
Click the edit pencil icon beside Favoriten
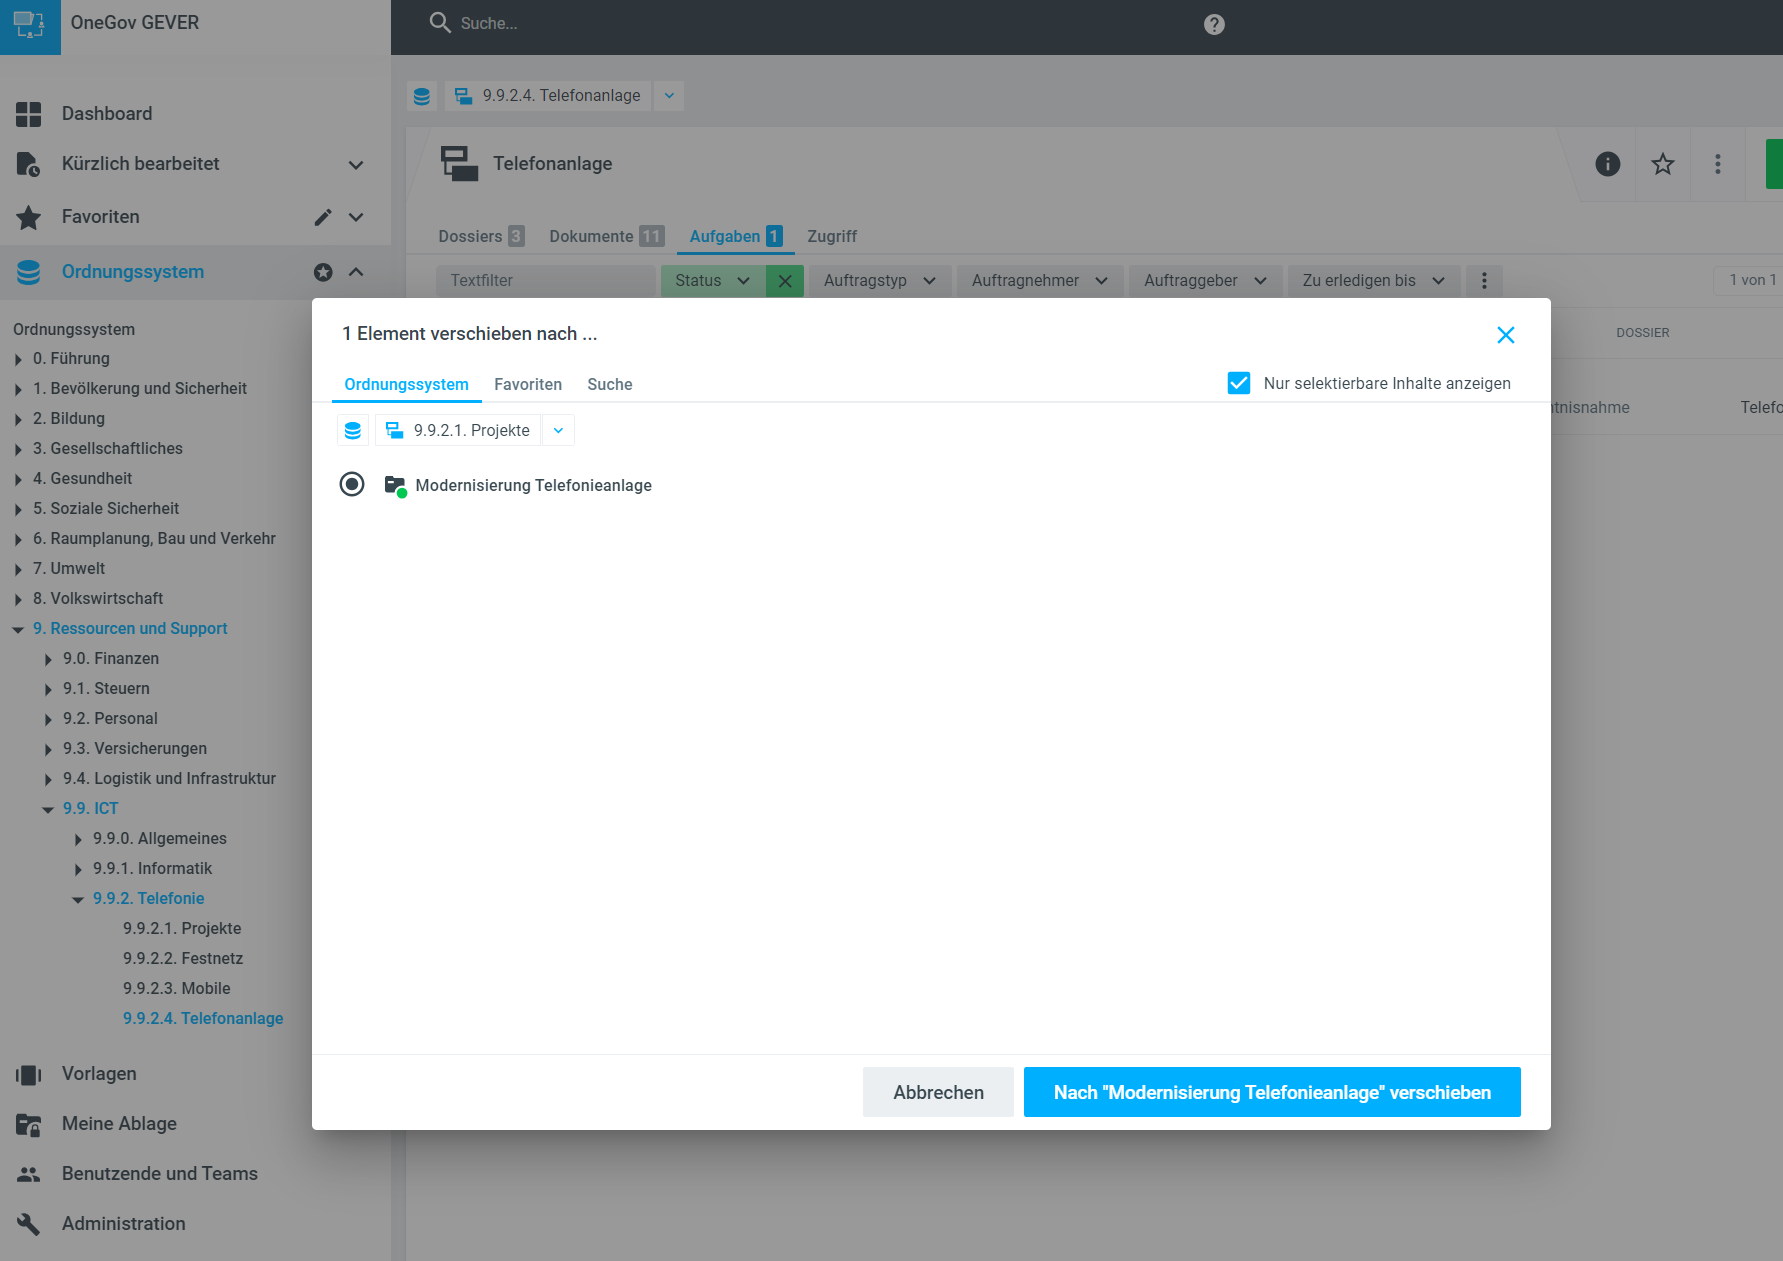point(323,217)
